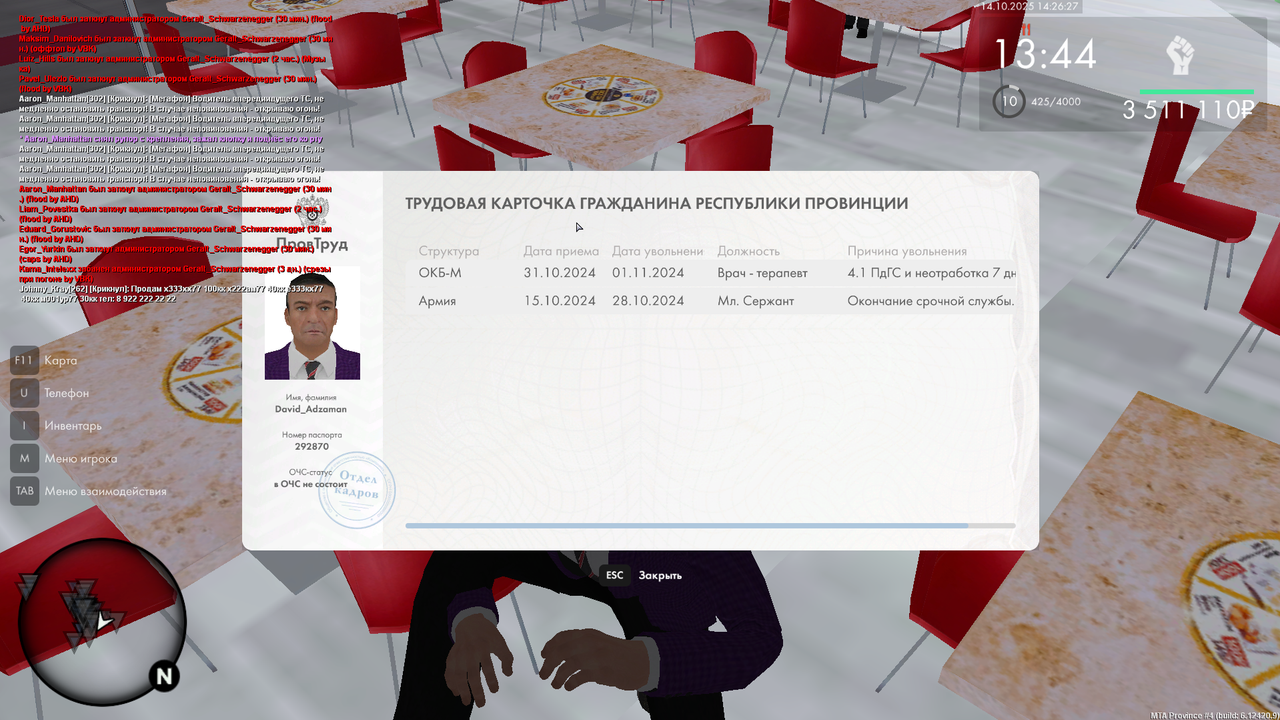This screenshot has width=1280, height=720.
Task: Click the ESC key badge
Action: 615,575
